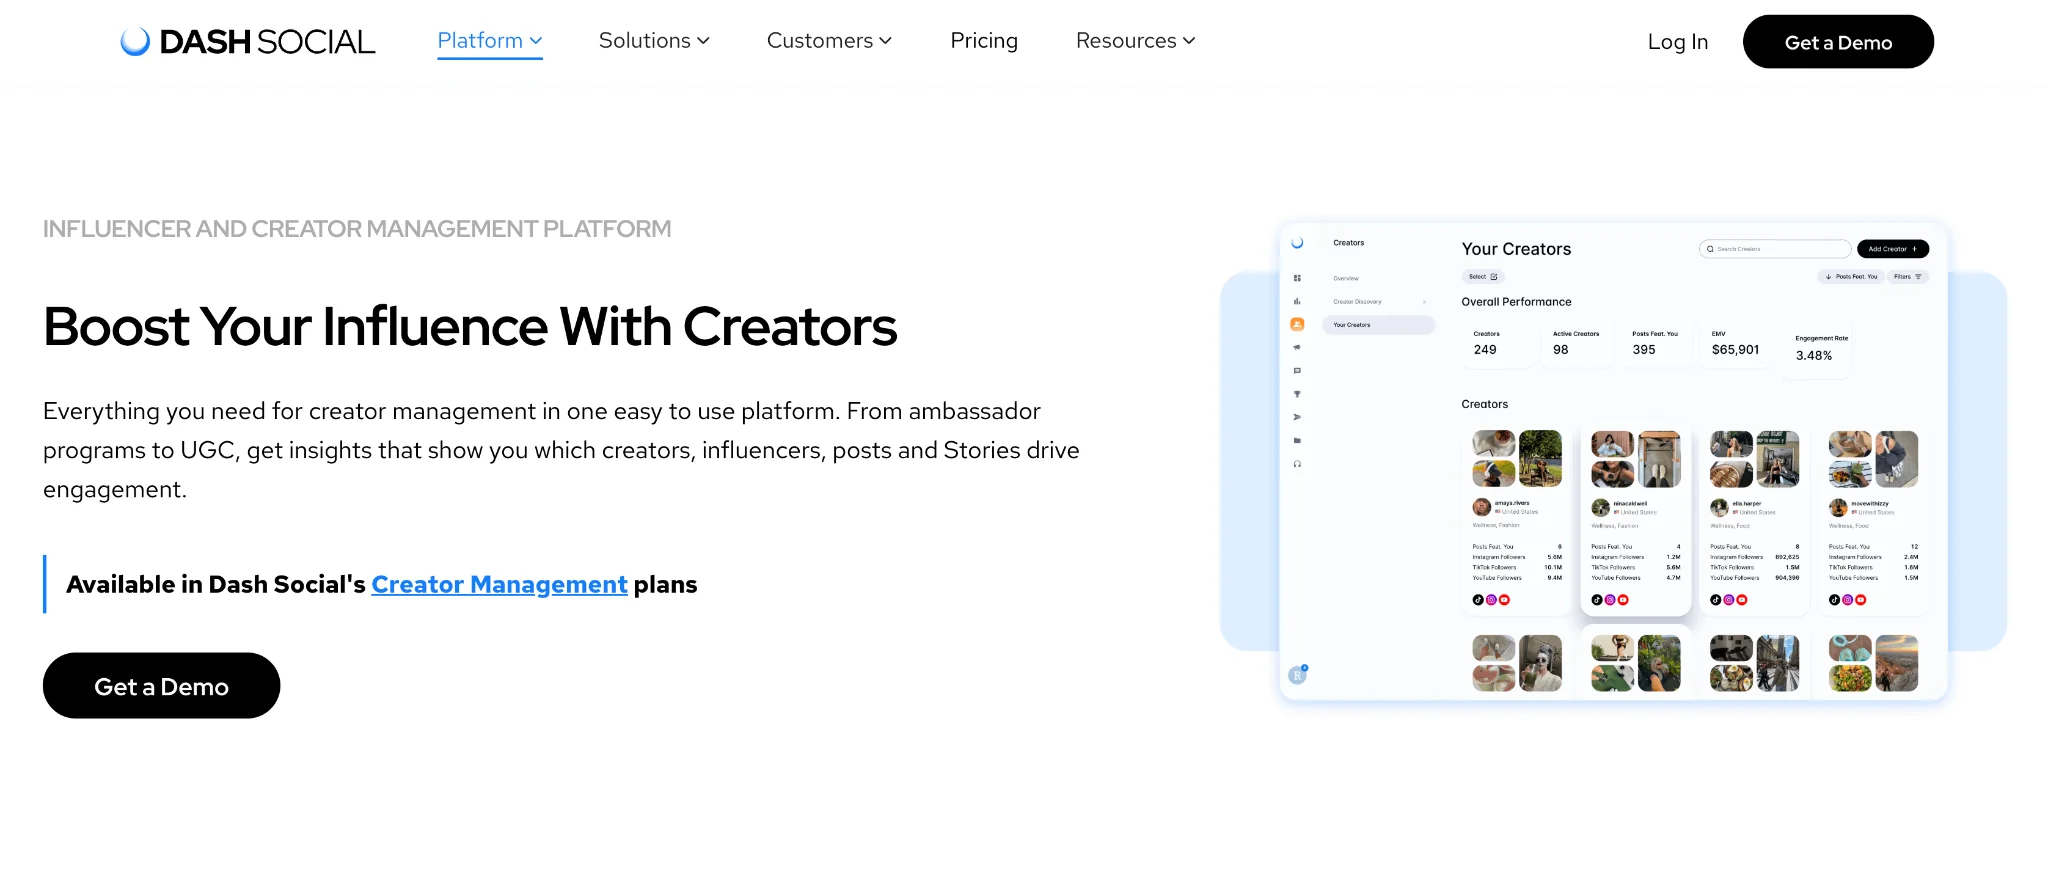Screen dimensions: 2048x871
Task: Follow the Creator Management link
Action: pos(499,584)
